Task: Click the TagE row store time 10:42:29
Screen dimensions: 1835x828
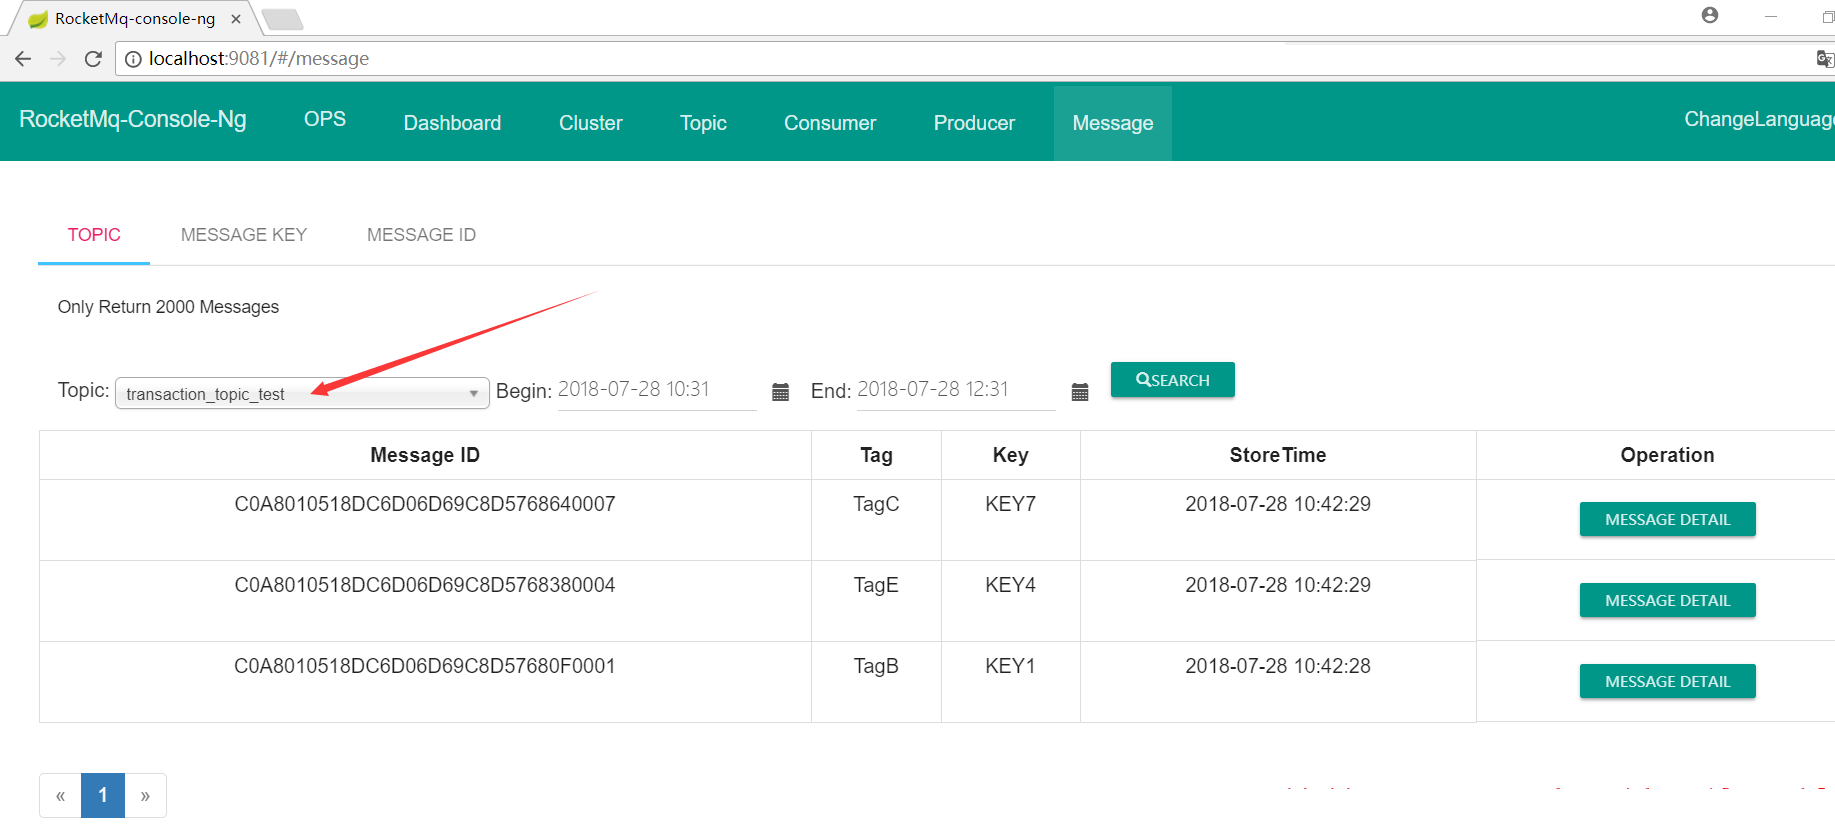Action: tap(1278, 585)
